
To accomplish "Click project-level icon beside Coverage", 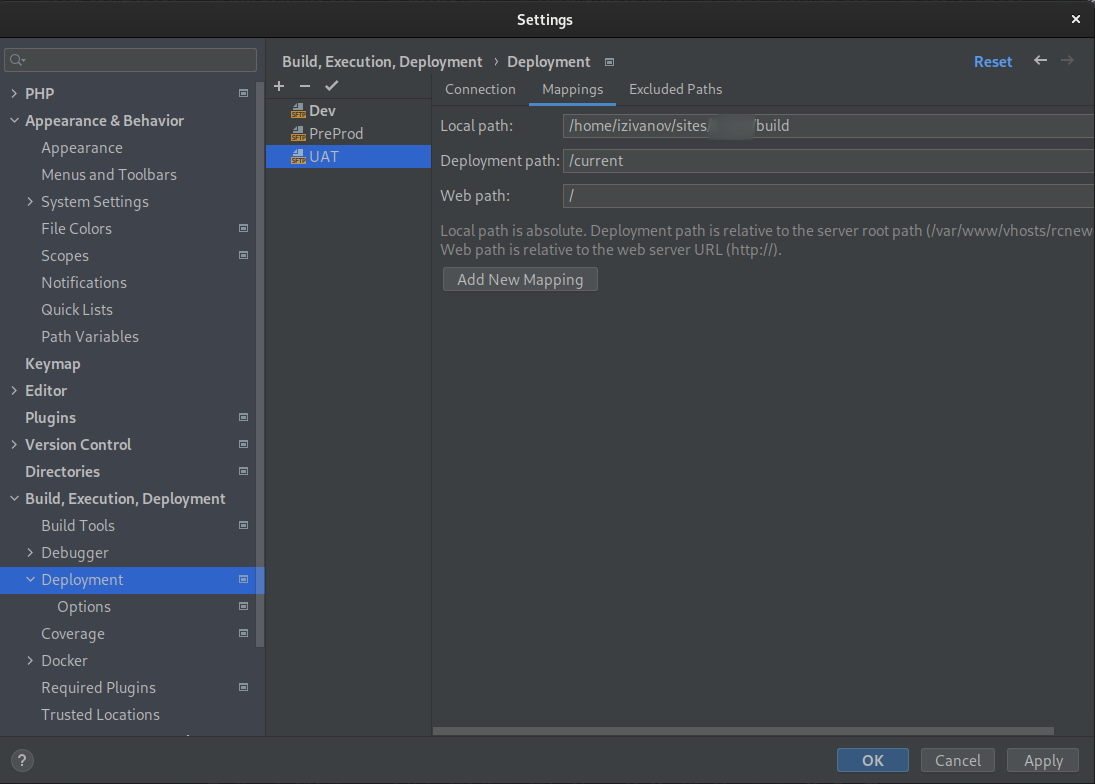I will [x=243, y=633].
